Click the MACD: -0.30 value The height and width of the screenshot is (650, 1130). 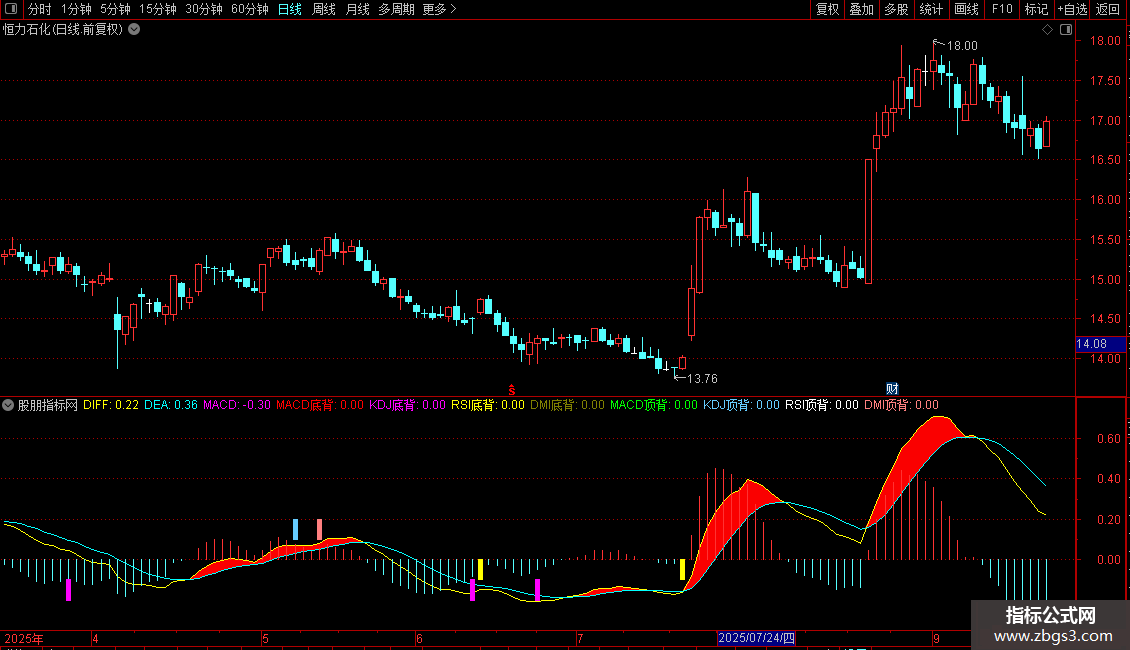(237, 405)
